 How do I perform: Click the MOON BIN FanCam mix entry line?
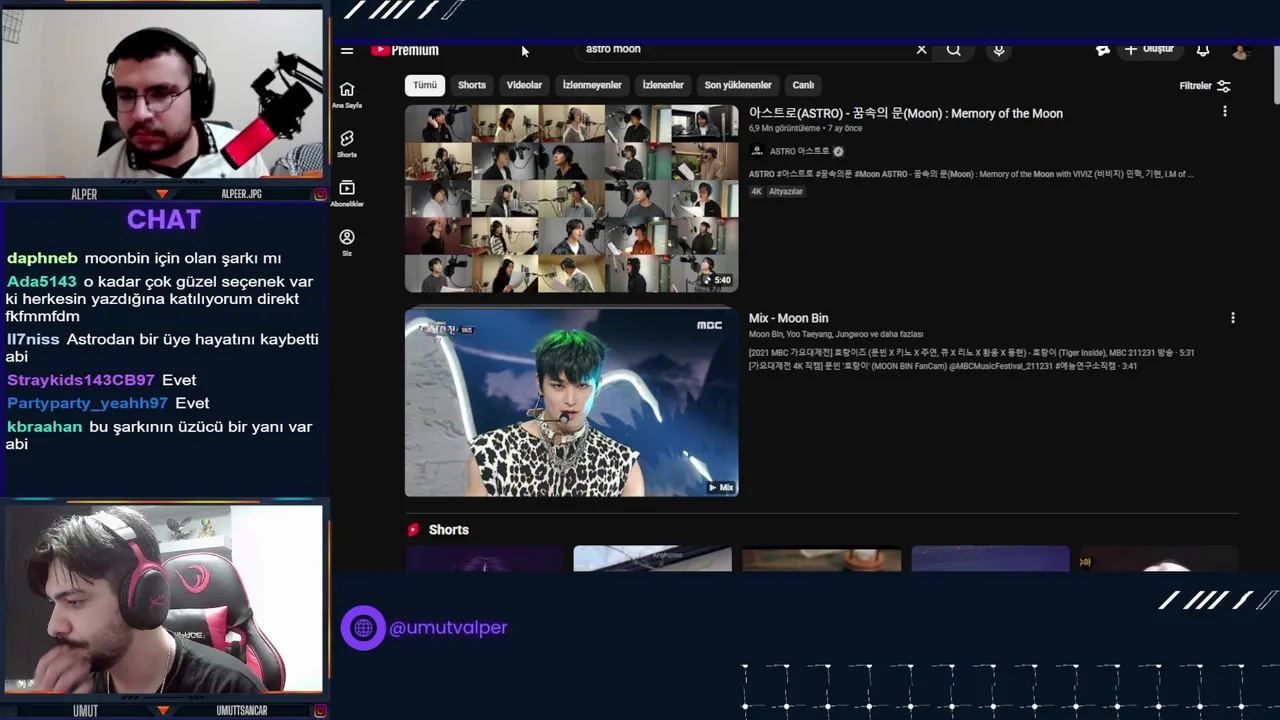pos(943,366)
